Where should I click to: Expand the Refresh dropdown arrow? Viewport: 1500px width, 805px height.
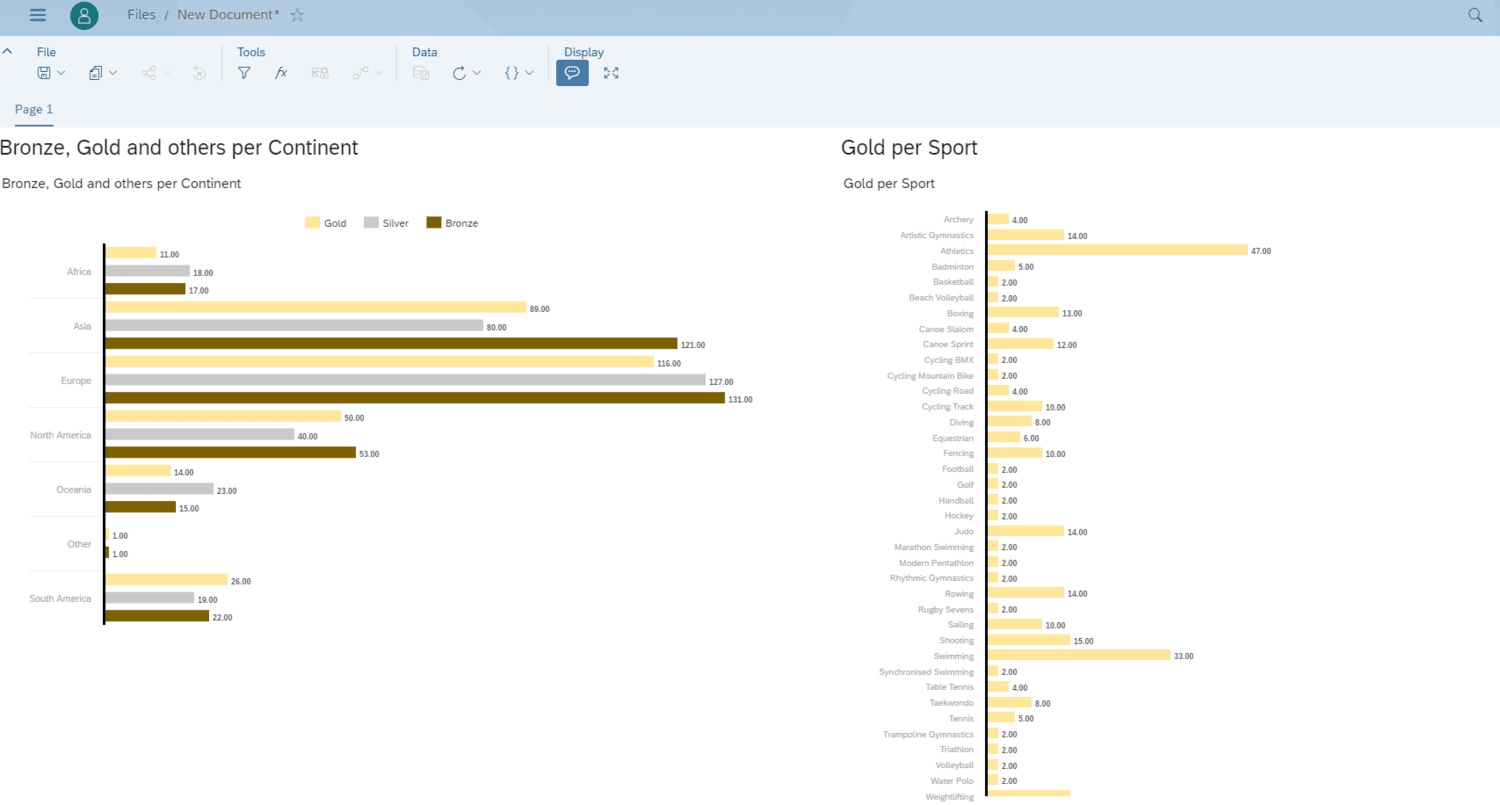coord(477,73)
